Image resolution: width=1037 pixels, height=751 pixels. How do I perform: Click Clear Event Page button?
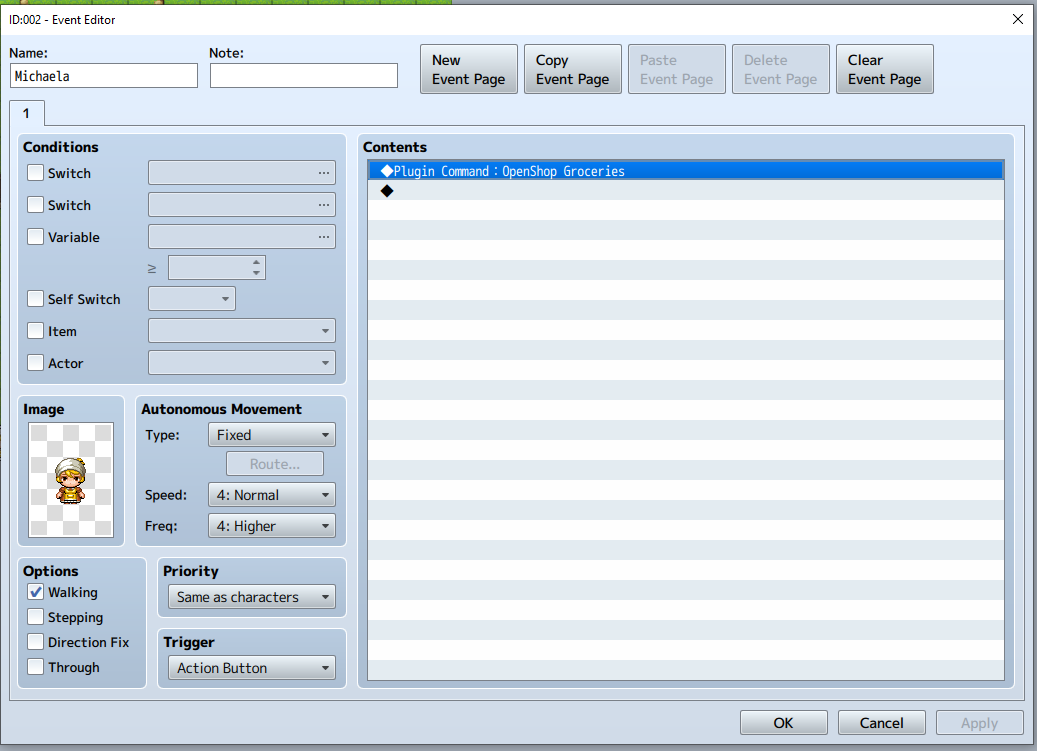tap(885, 69)
